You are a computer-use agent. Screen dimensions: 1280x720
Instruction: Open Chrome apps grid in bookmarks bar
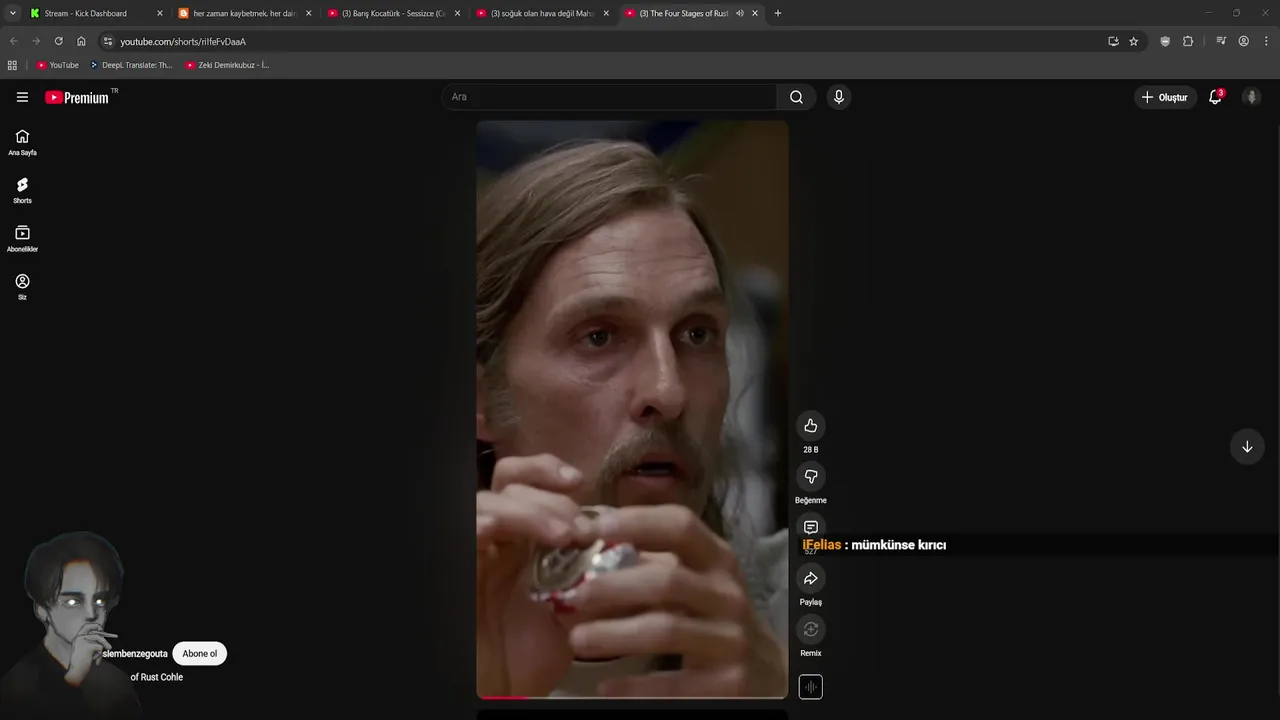pos(12,65)
